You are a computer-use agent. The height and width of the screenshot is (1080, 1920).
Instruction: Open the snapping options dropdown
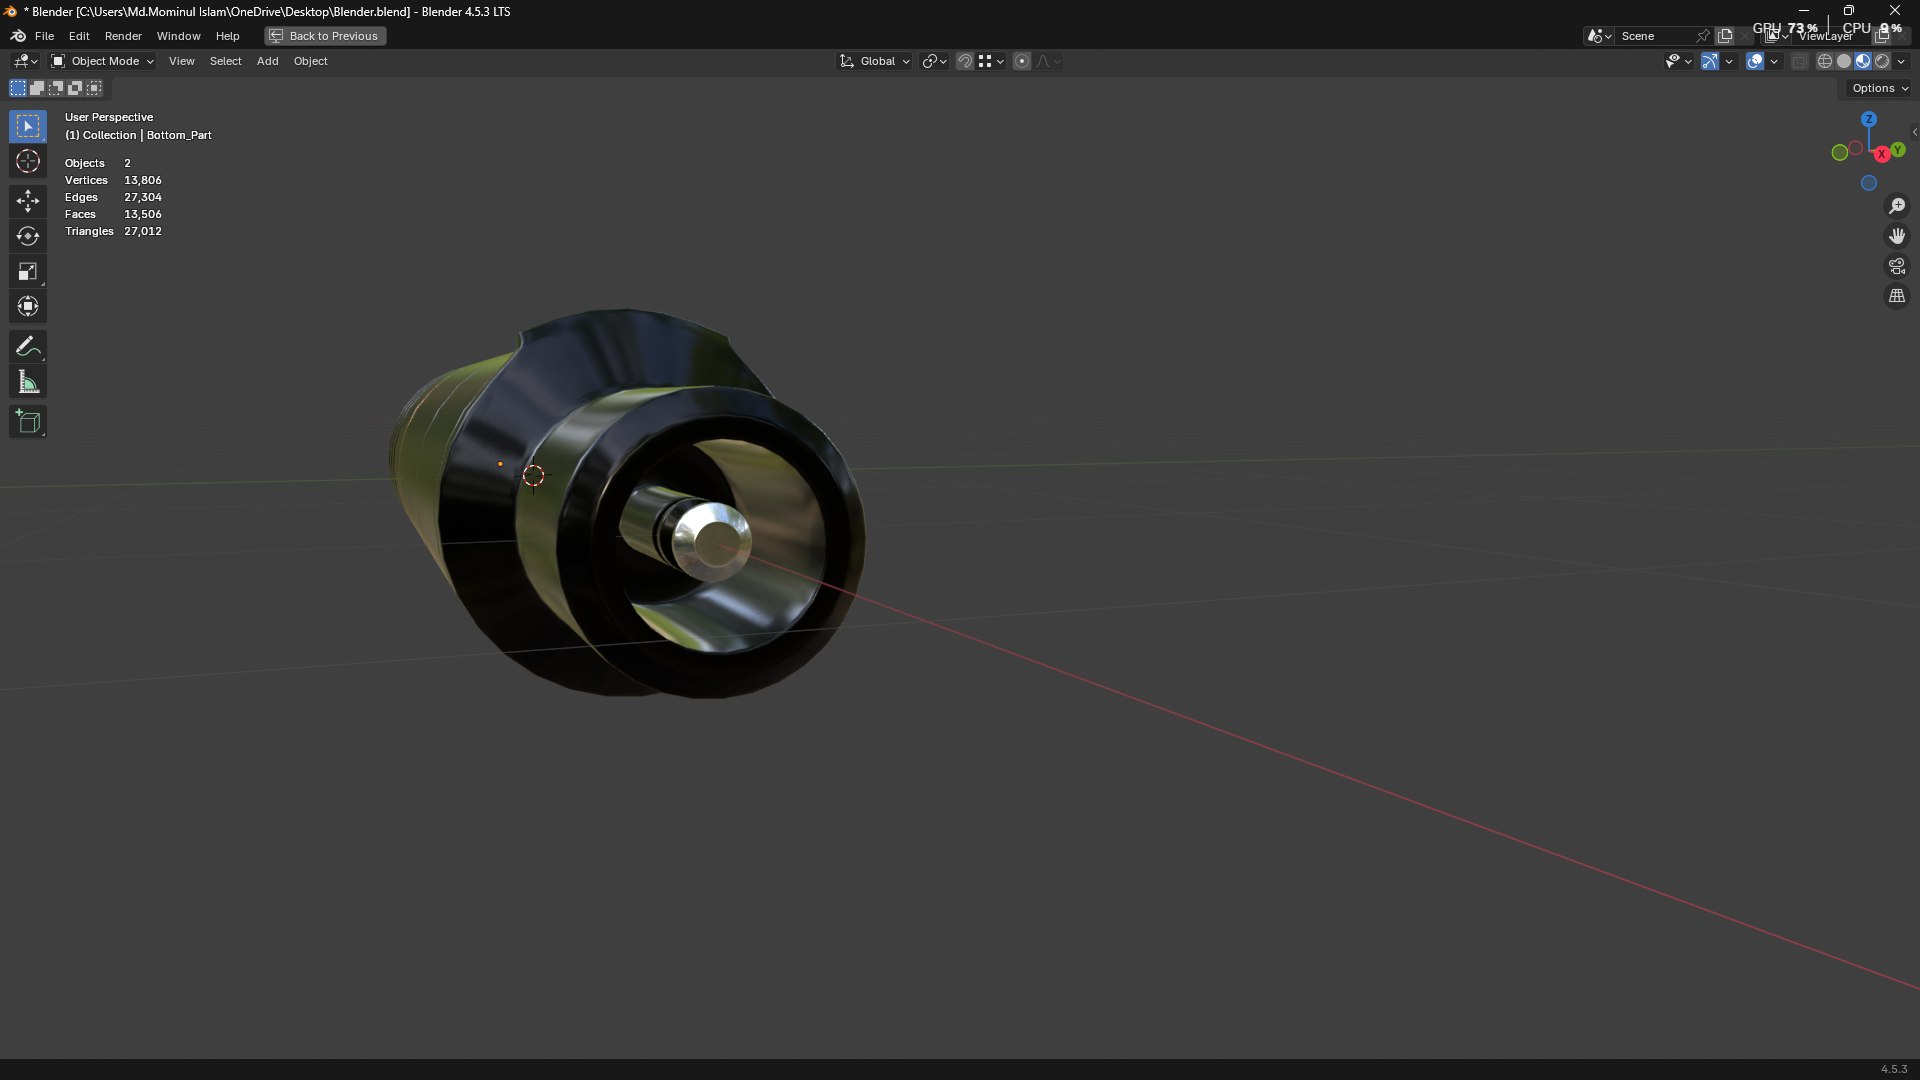click(991, 61)
